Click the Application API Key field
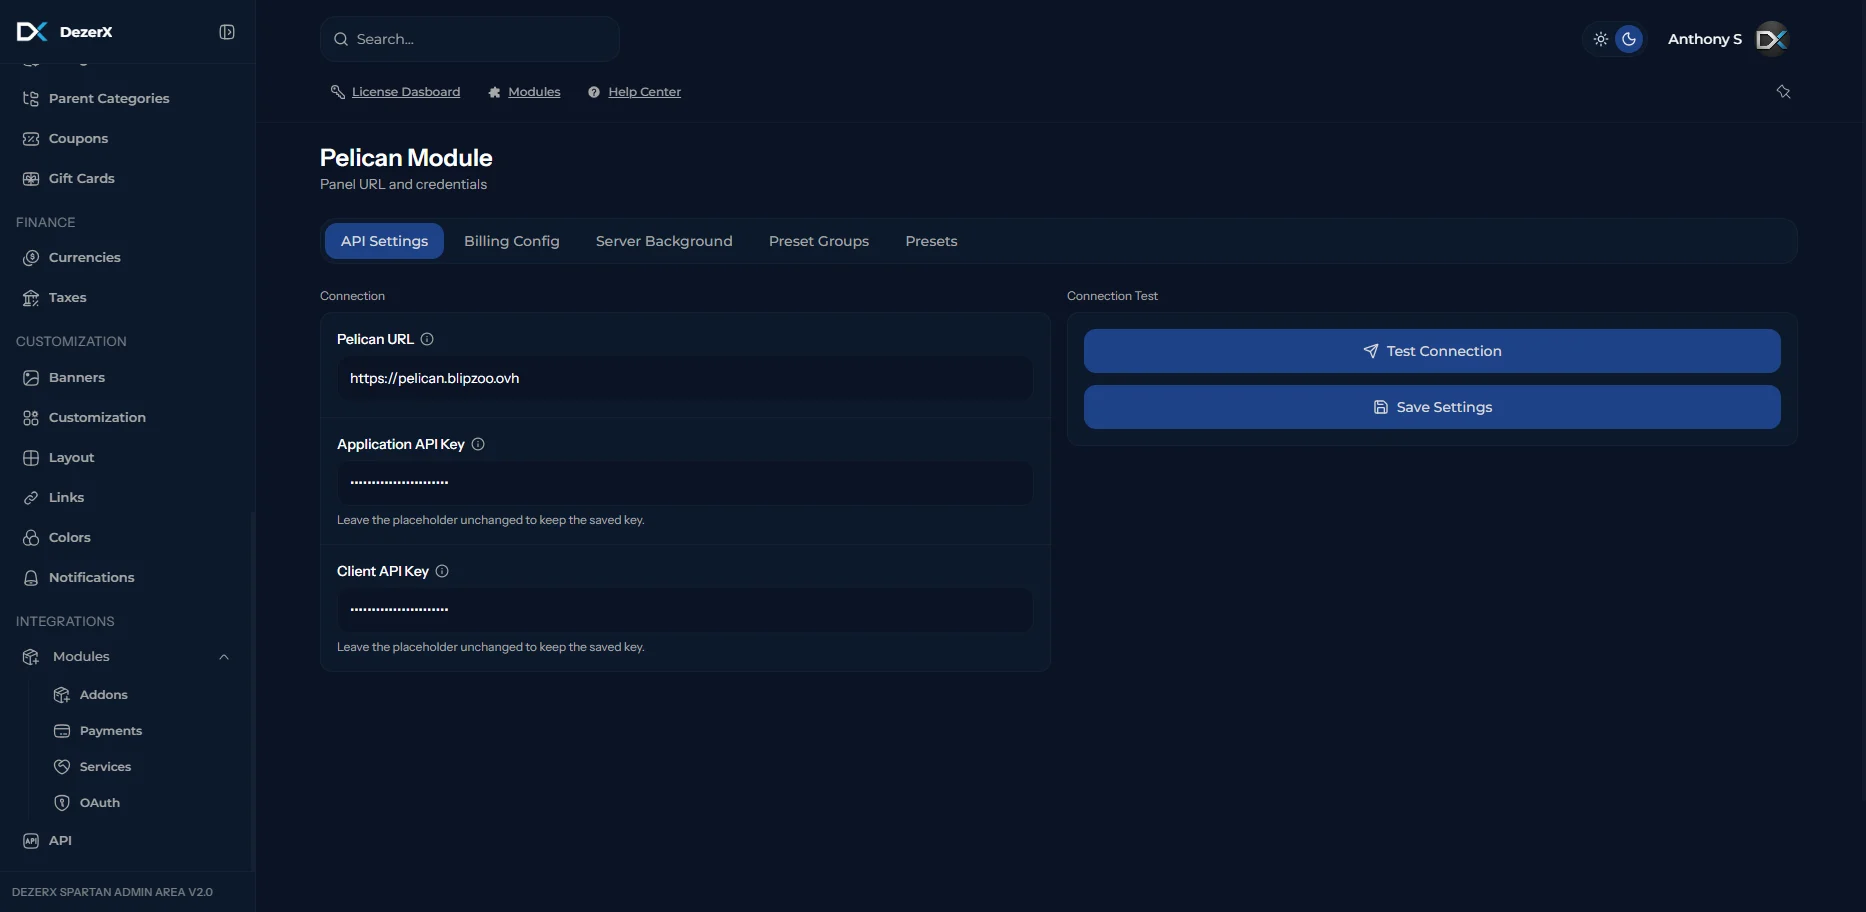The width and height of the screenshot is (1866, 912). click(x=685, y=483)
